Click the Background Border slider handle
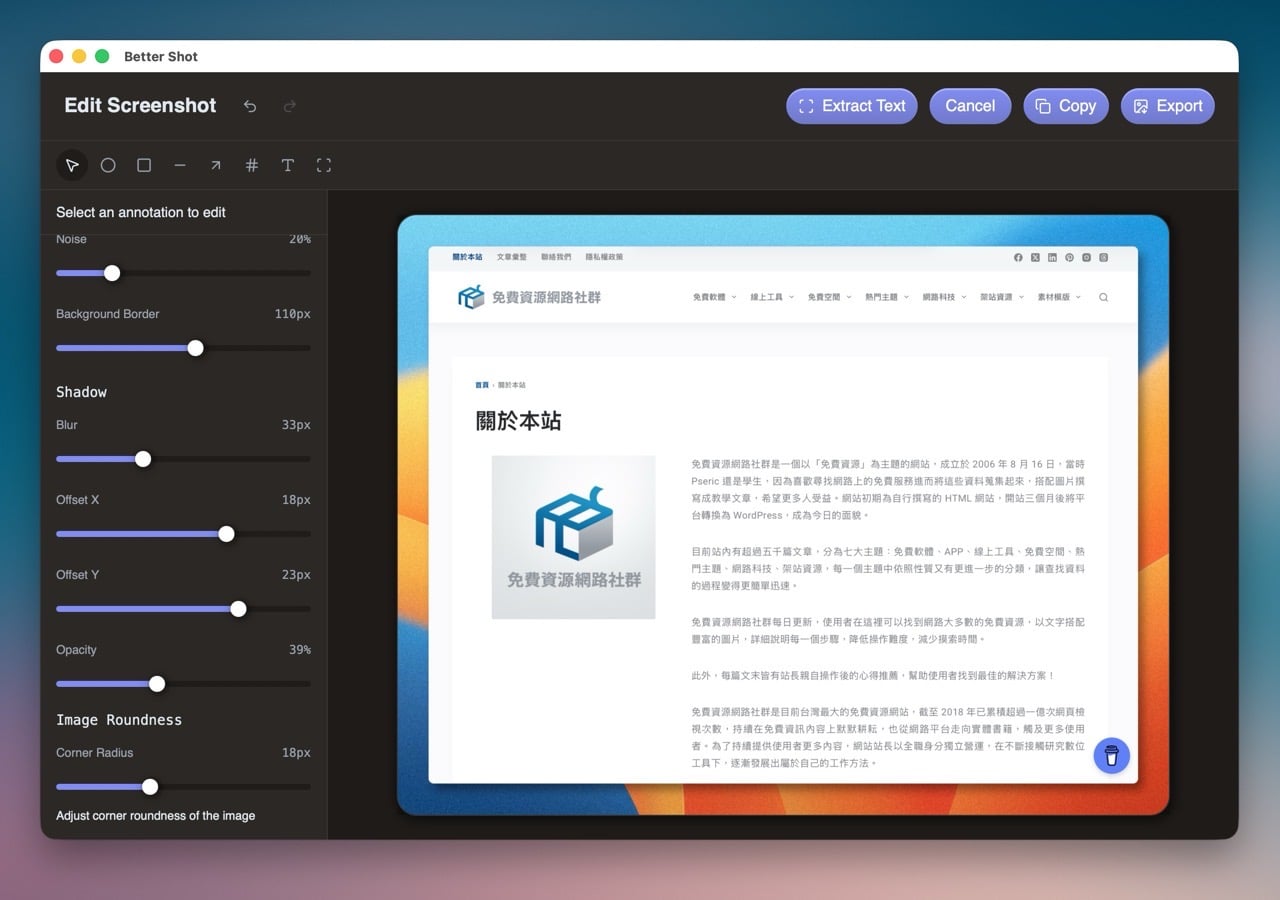Screen dimensions: 1280x900 [x=196, y=348]
